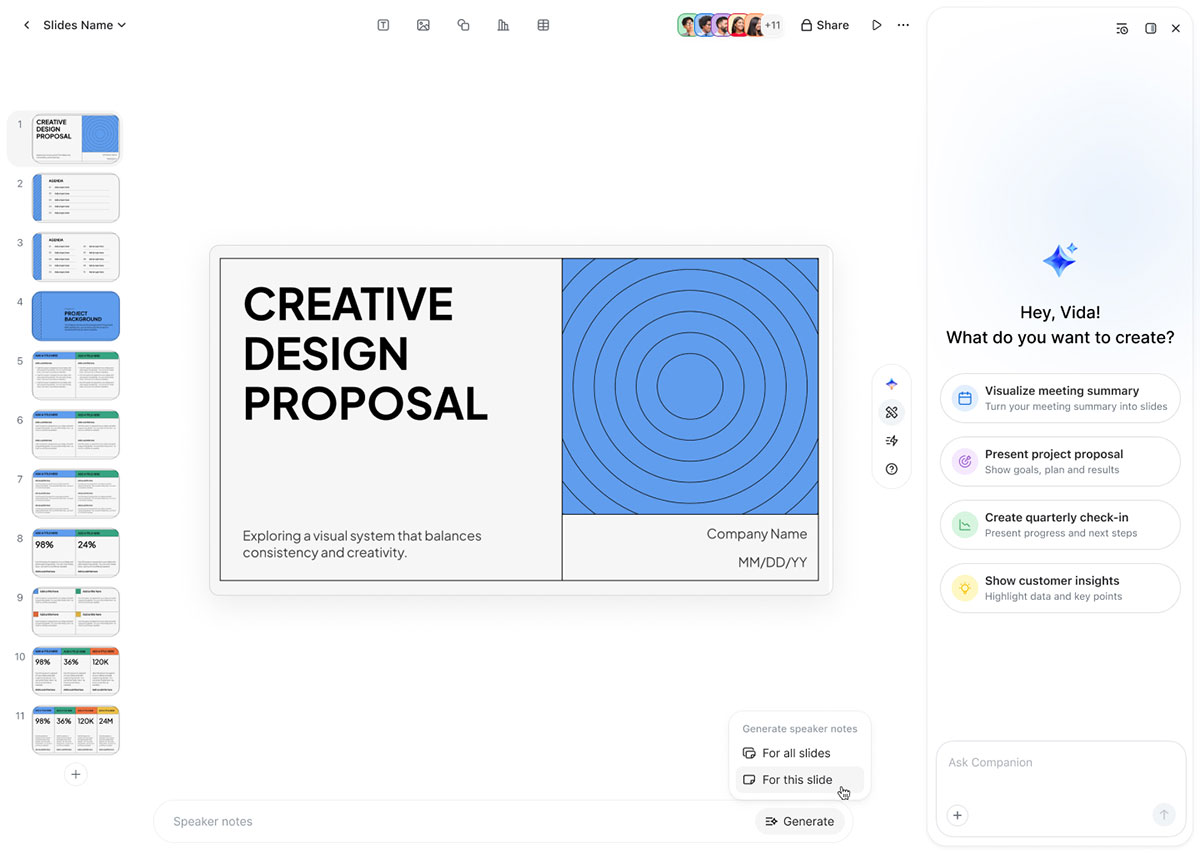Viewport: 1200px width, 853px height.
Task: Select slide 7 thumbnail
Action: click(76, 493)
